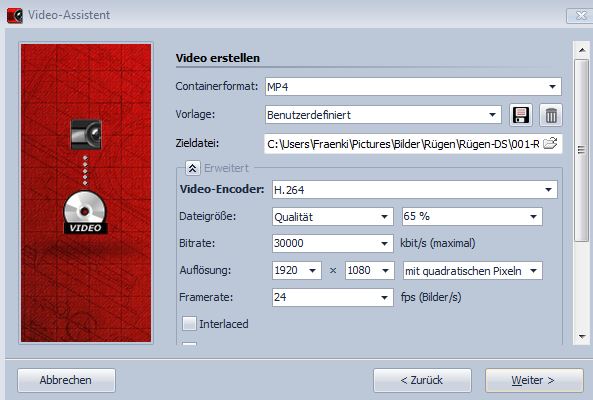Viewport: 593px width, 400px height.
Task: Click the Bitrate label
Action: (x=197, y=243)
